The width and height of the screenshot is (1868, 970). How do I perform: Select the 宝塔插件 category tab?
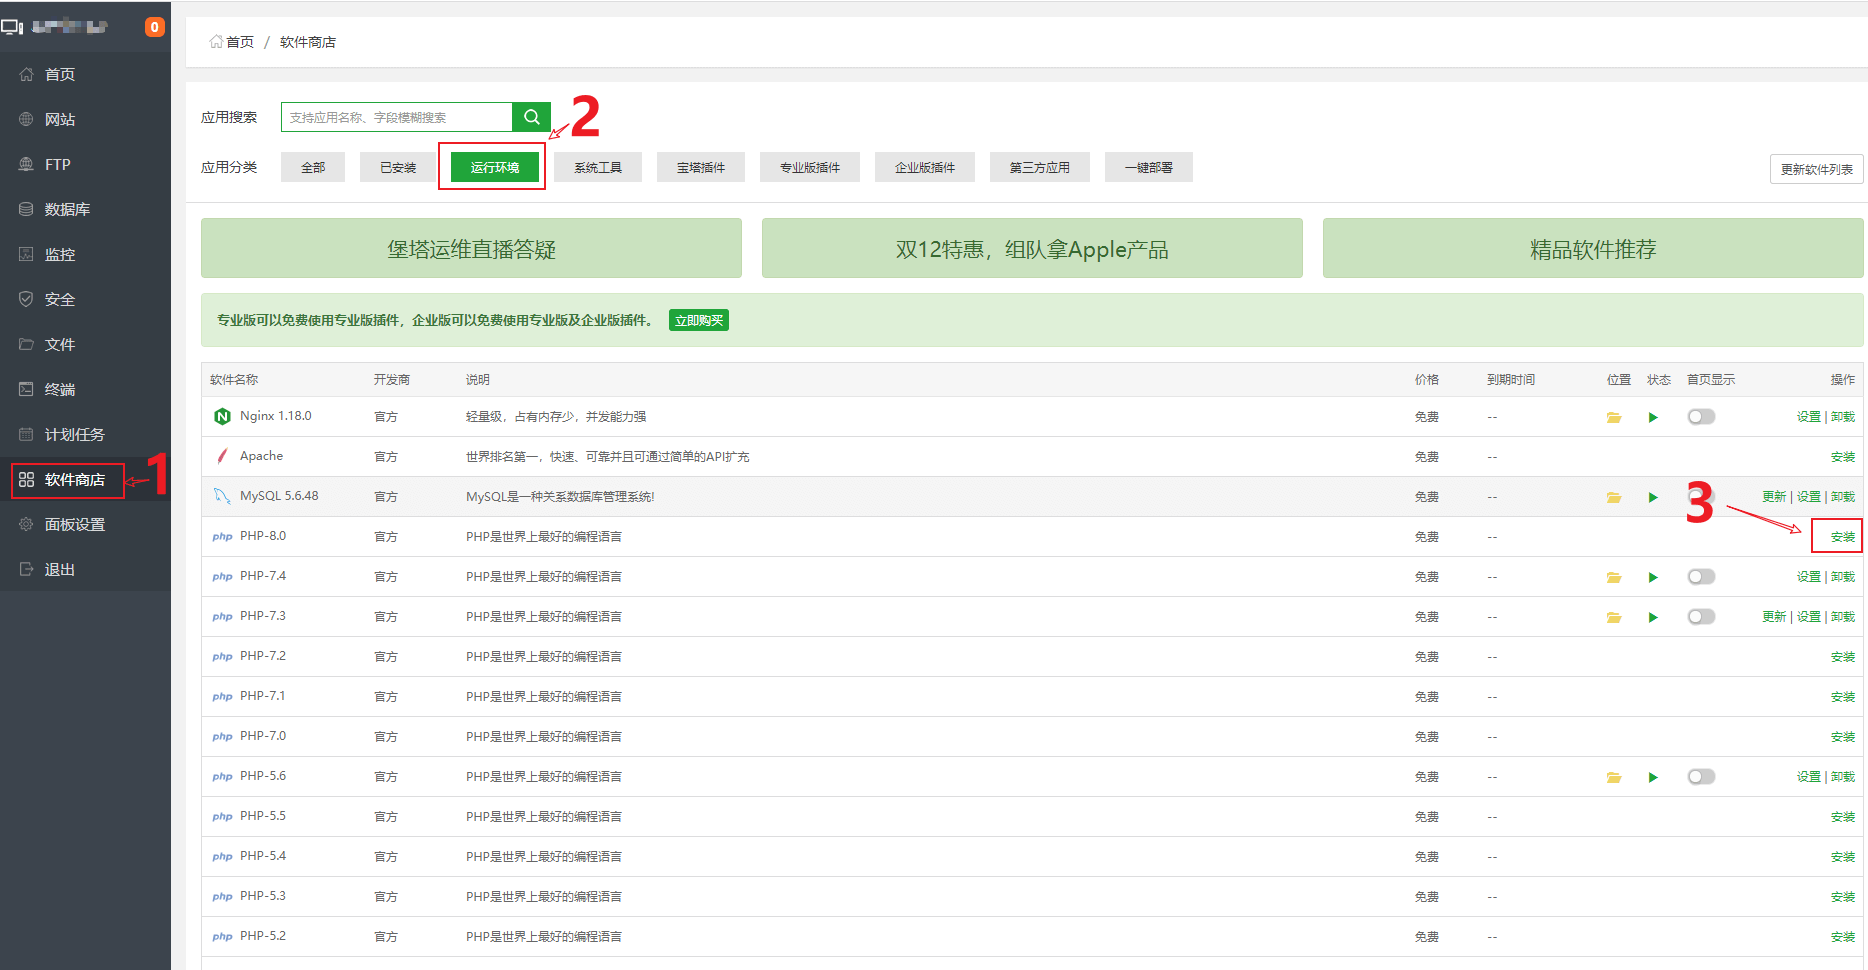[x=701, y=167]
